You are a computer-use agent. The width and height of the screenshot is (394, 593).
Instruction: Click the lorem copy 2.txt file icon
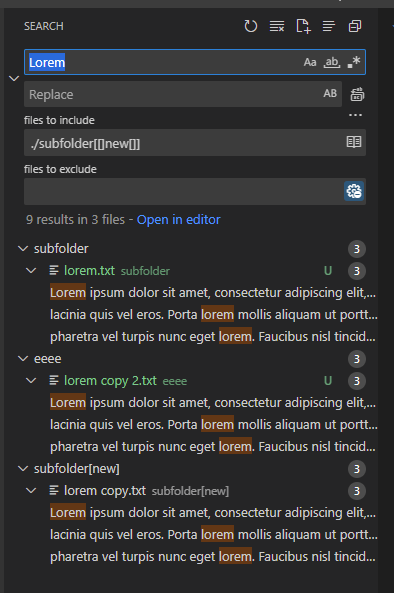click(x=54, y=380)
